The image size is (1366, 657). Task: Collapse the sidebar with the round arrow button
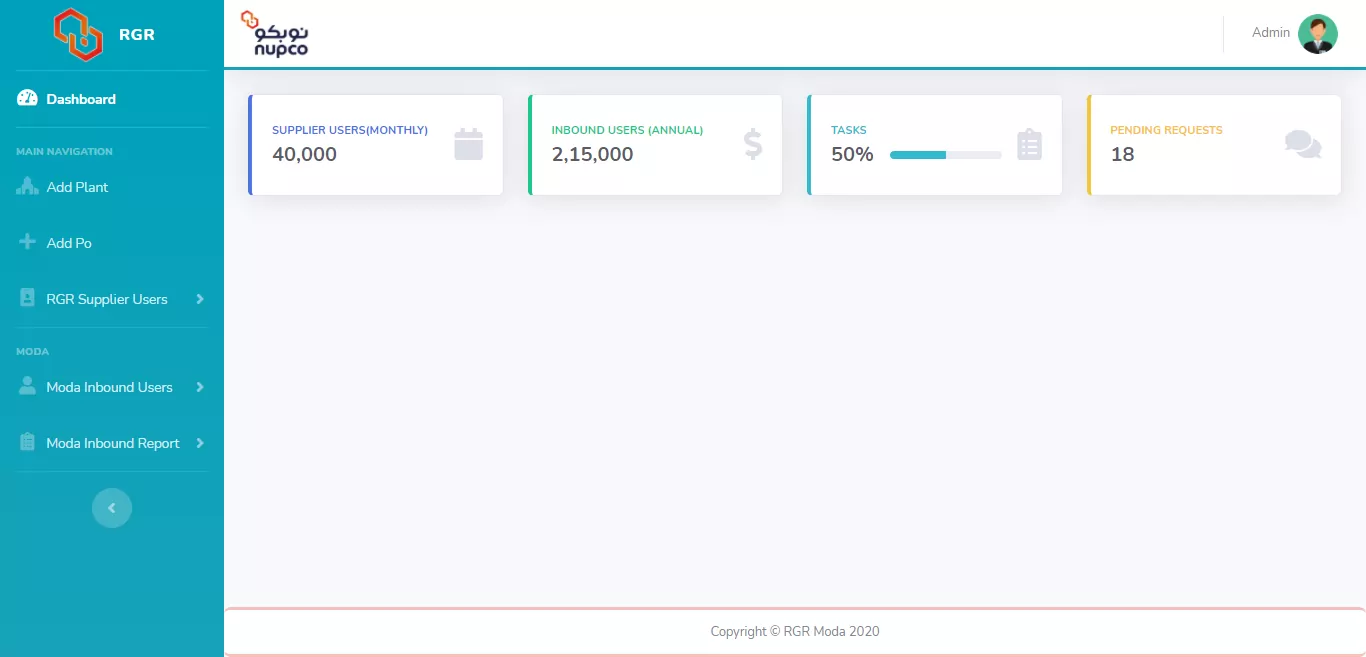click(x=112, y=508)
